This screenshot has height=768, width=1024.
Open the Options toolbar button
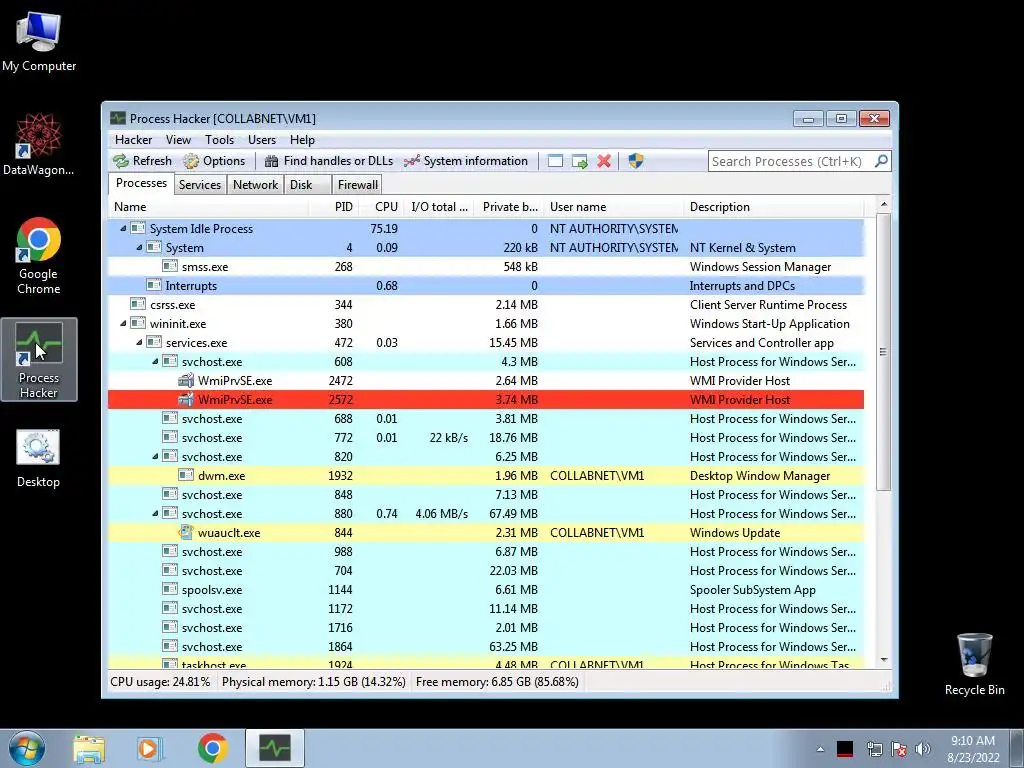(214, 161)
